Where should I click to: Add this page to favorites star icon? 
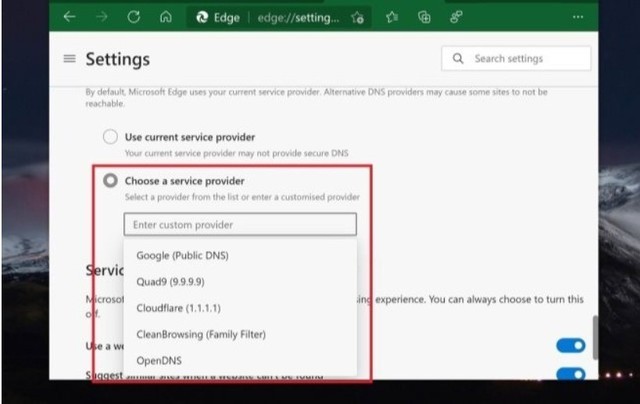pos(358,17)
